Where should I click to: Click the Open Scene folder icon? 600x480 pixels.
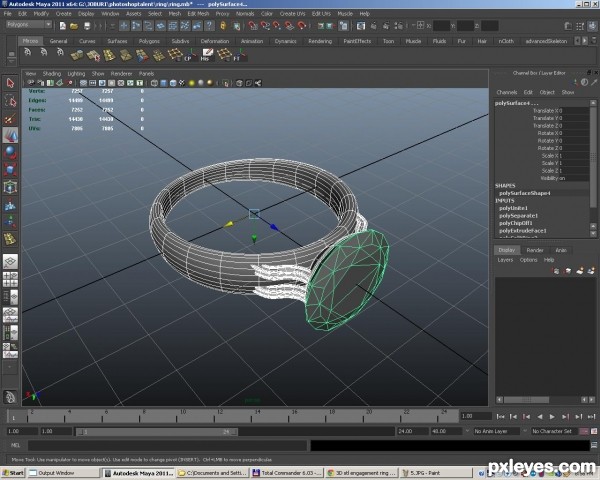[74, 26]
